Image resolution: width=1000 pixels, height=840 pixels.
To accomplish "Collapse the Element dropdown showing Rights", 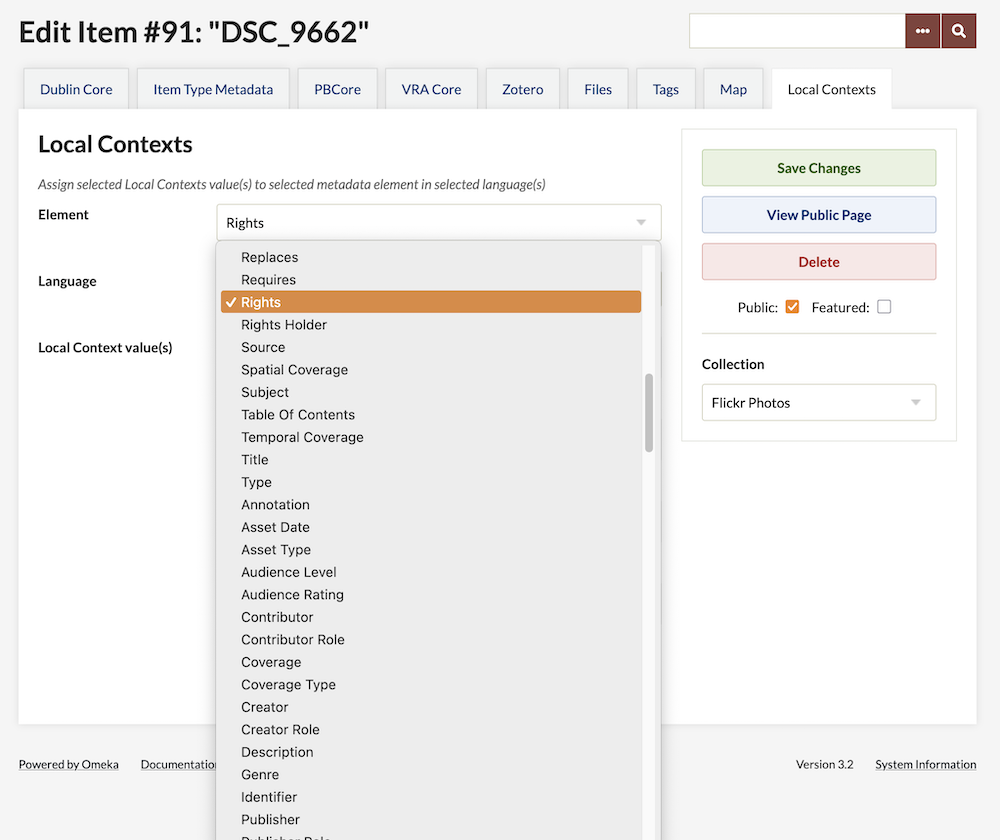I will (438, 223).
